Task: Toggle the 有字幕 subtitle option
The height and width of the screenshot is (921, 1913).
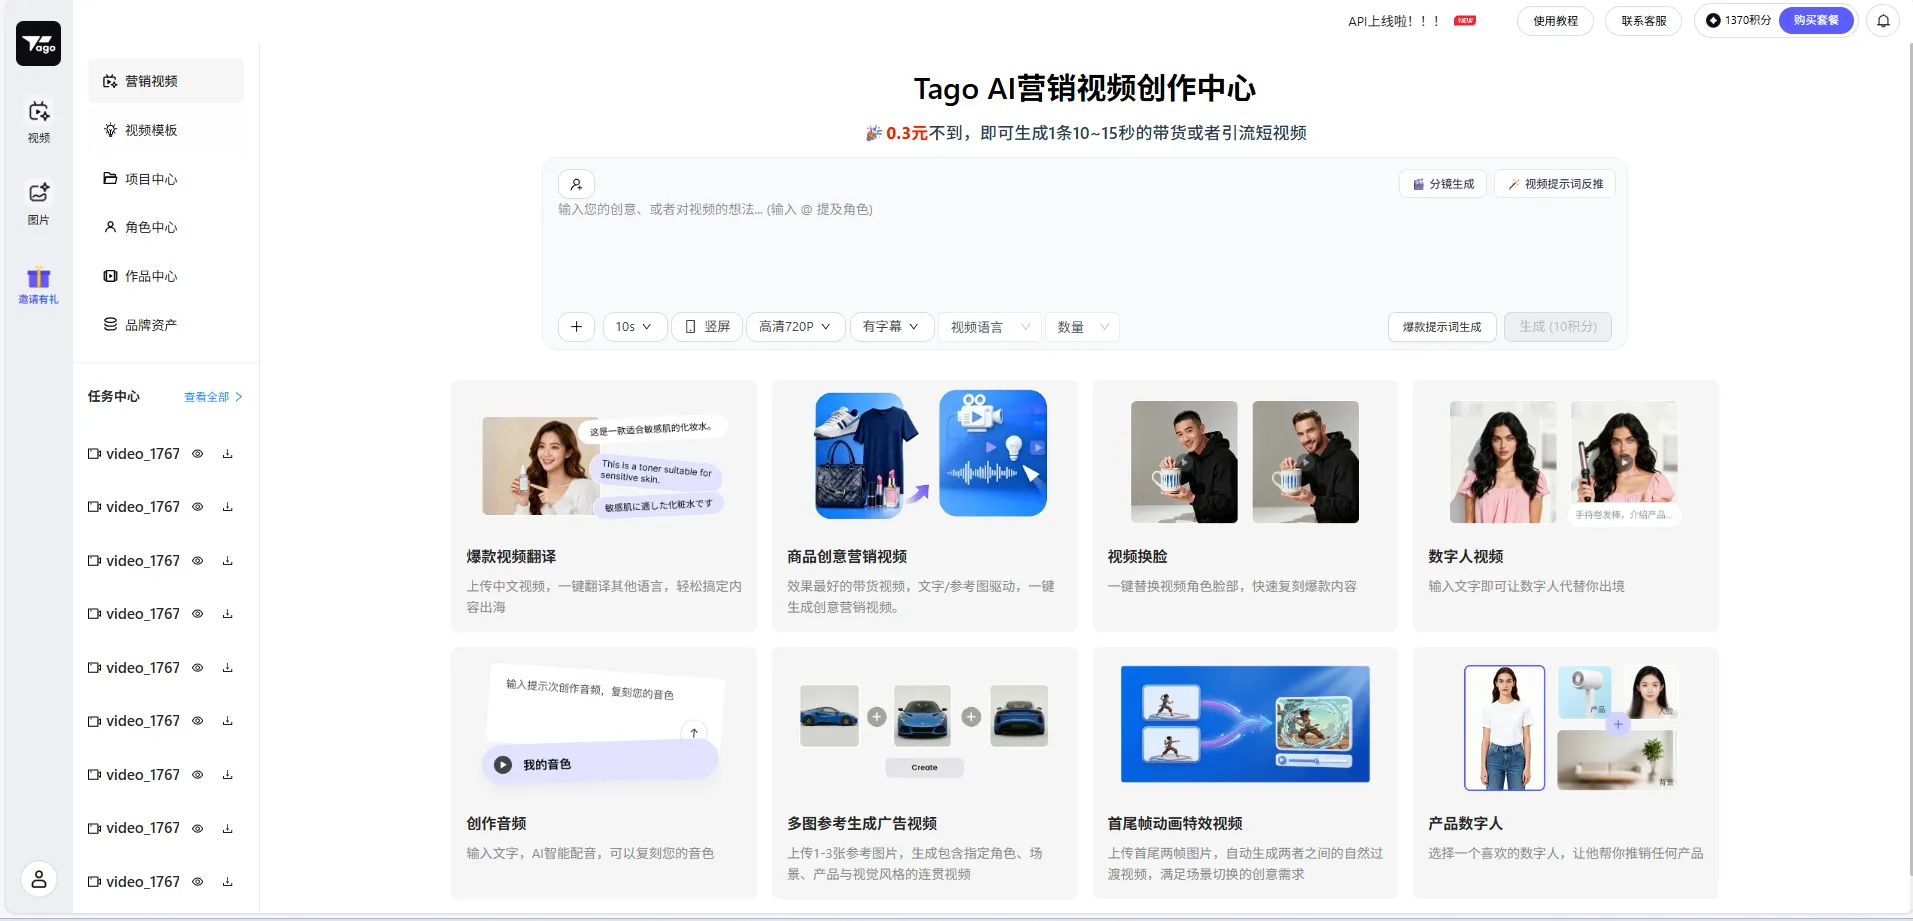Action: (889, 327)
